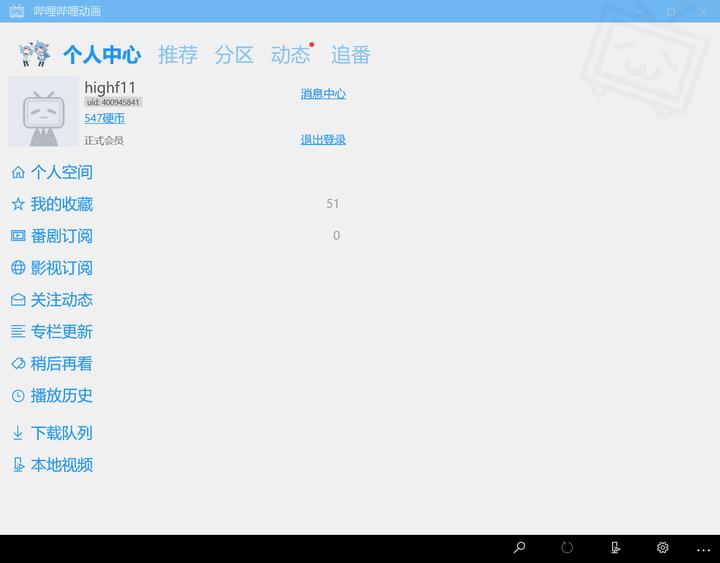The image size is (720, 563).
Task: Open the 547硬币 coin link
Action: [105, 118]
